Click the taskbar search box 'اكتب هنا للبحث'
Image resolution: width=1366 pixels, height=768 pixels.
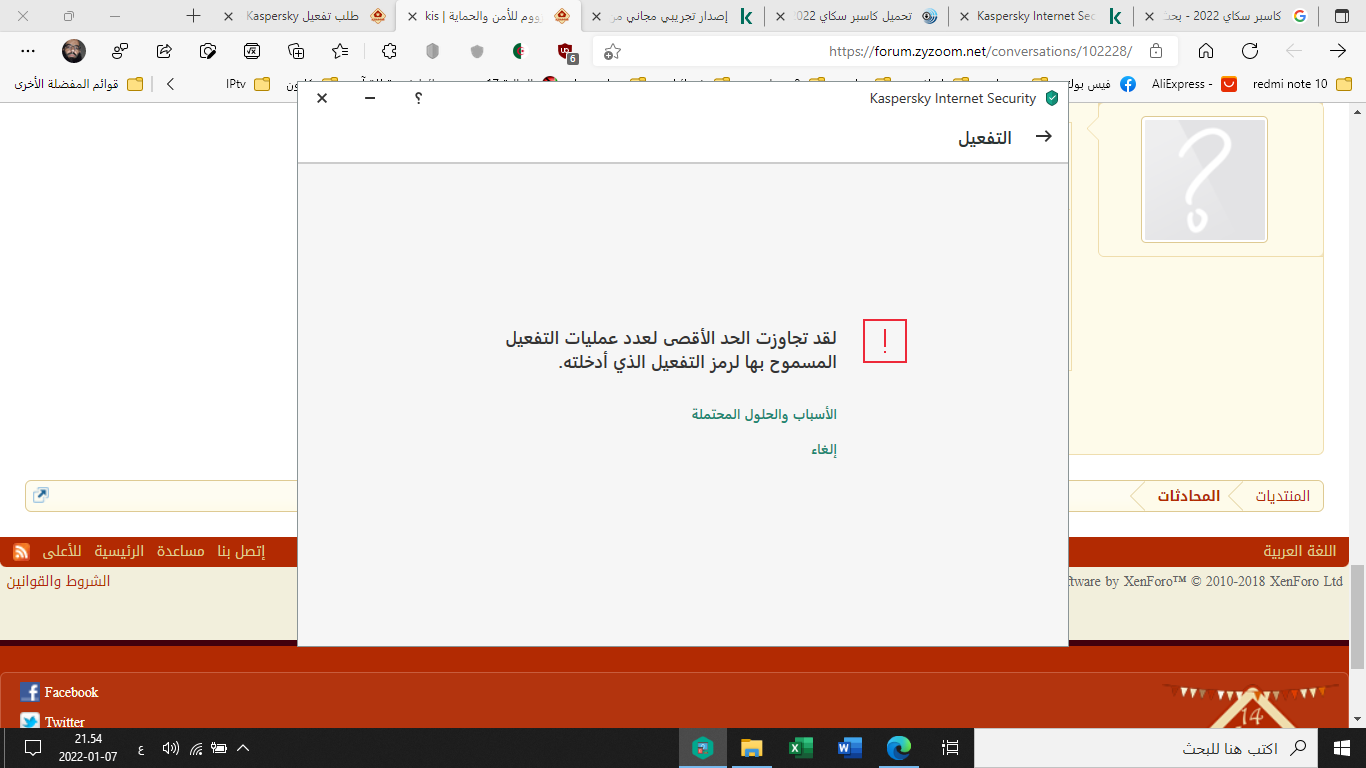(1146, 748)
